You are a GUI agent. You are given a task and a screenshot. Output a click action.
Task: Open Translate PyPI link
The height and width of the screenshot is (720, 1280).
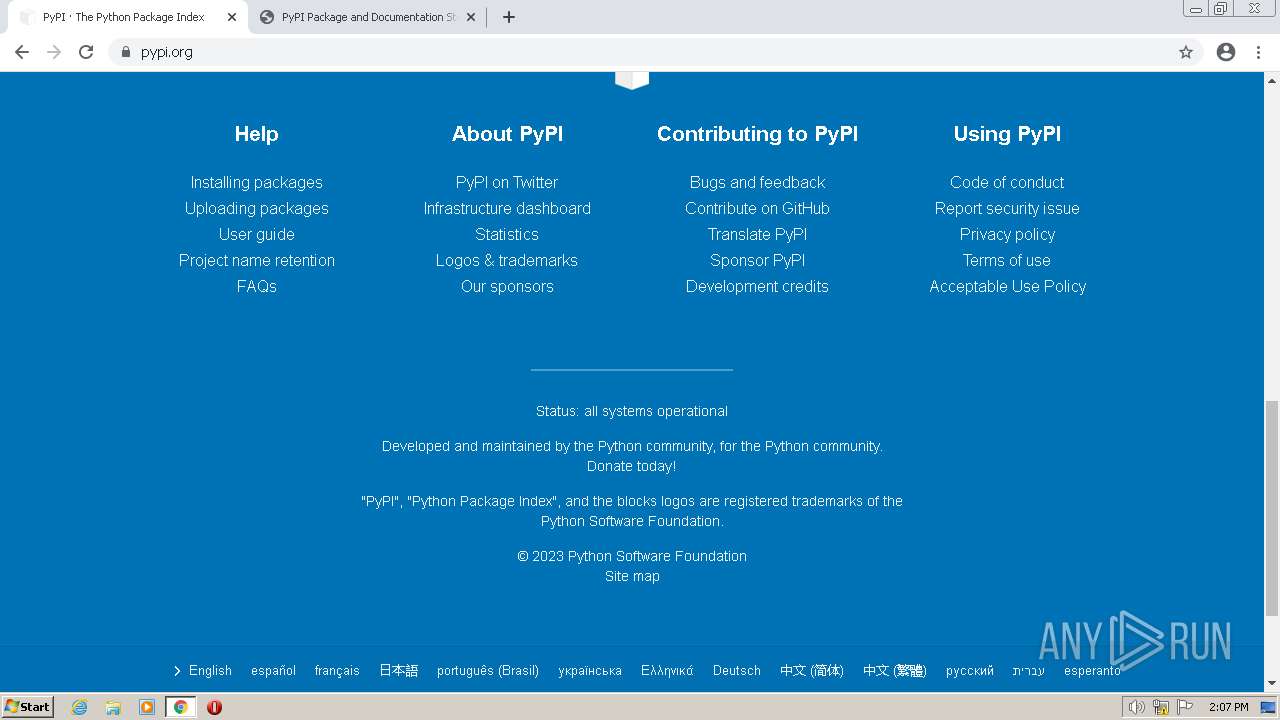pyautogui.click(x=757, y=234)
